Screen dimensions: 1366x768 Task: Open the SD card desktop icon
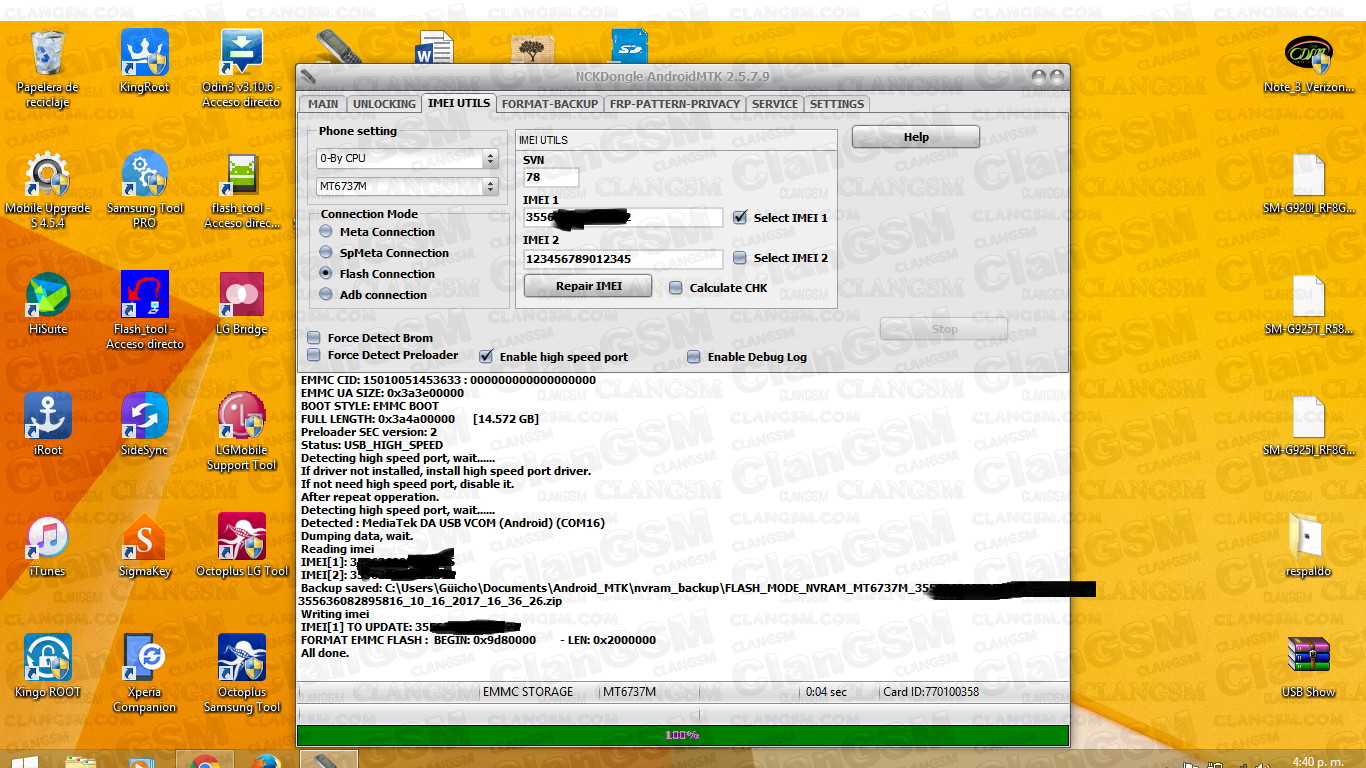click(x=629, y=46)
